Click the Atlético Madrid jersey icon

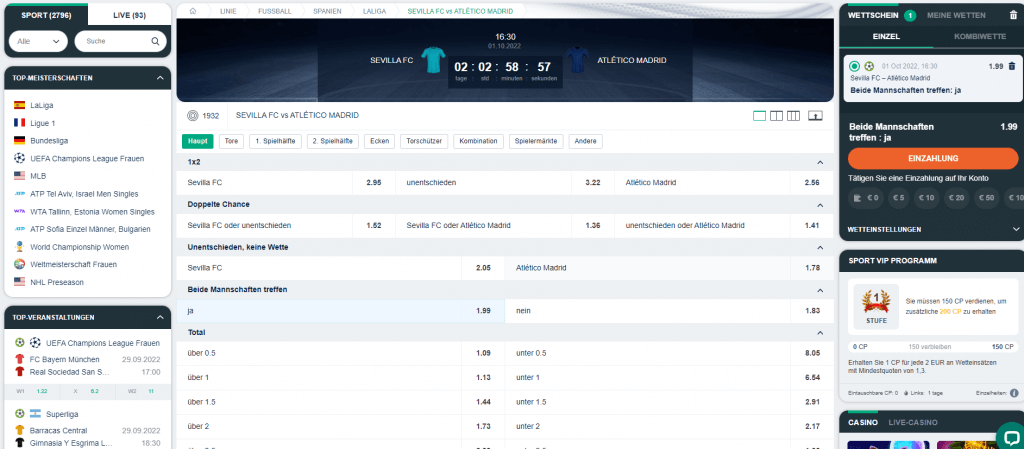coord(577,59)
